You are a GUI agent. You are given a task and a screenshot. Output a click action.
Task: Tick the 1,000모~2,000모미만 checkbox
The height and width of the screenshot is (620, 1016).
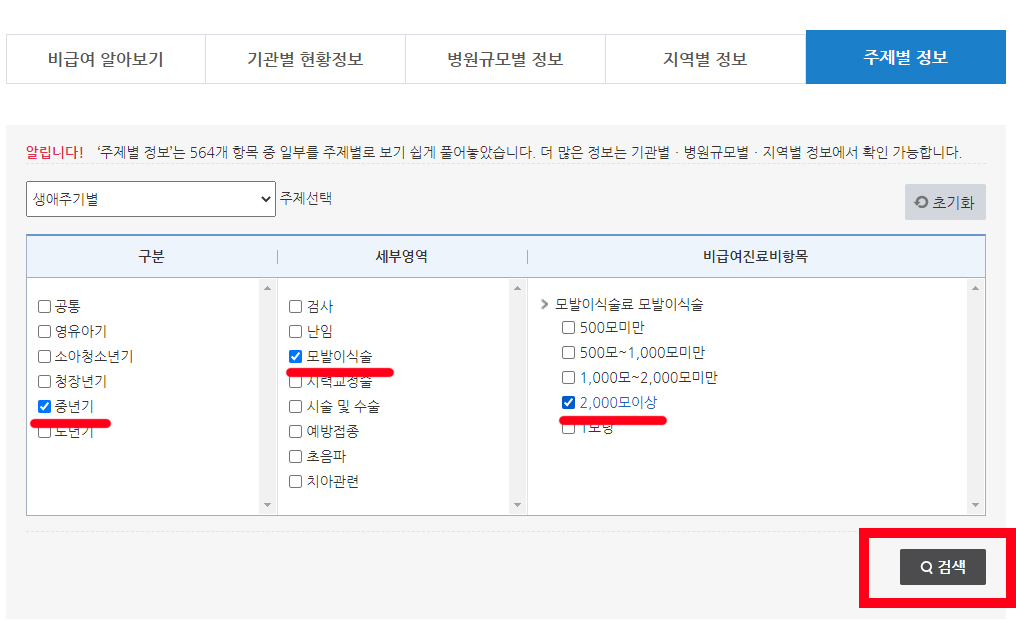(x=568, y=378)
